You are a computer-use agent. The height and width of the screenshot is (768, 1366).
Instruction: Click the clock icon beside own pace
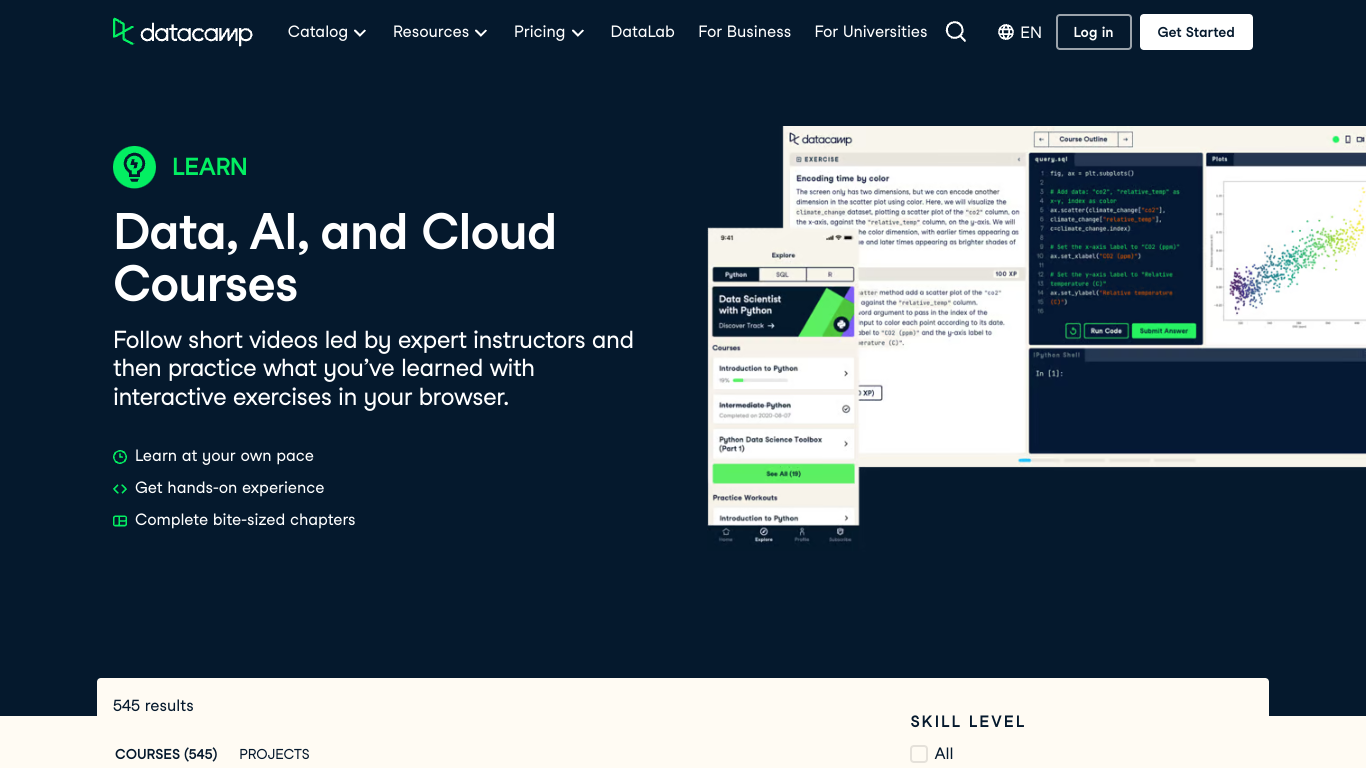(x=120, y=457)
